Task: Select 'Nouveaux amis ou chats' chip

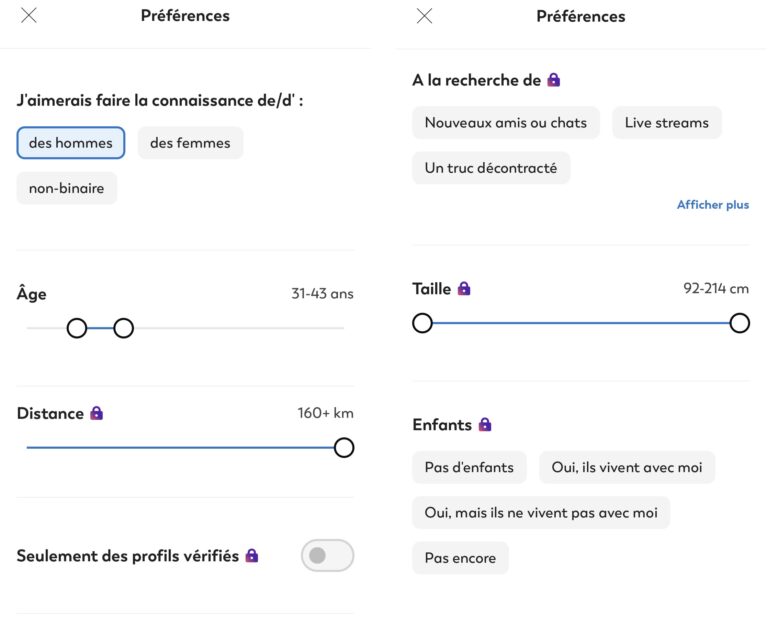Action: (506, 122)
